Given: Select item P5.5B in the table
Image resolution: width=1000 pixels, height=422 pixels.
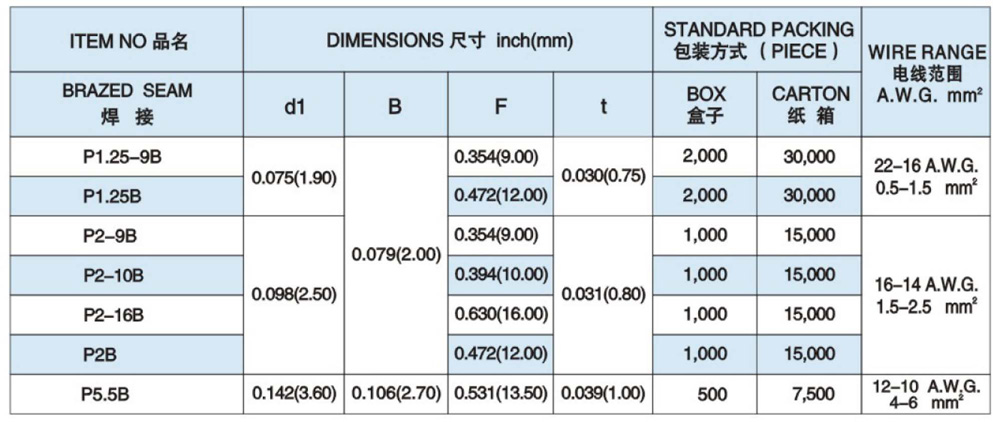Looking at the screenshot, I should [127, 394].
